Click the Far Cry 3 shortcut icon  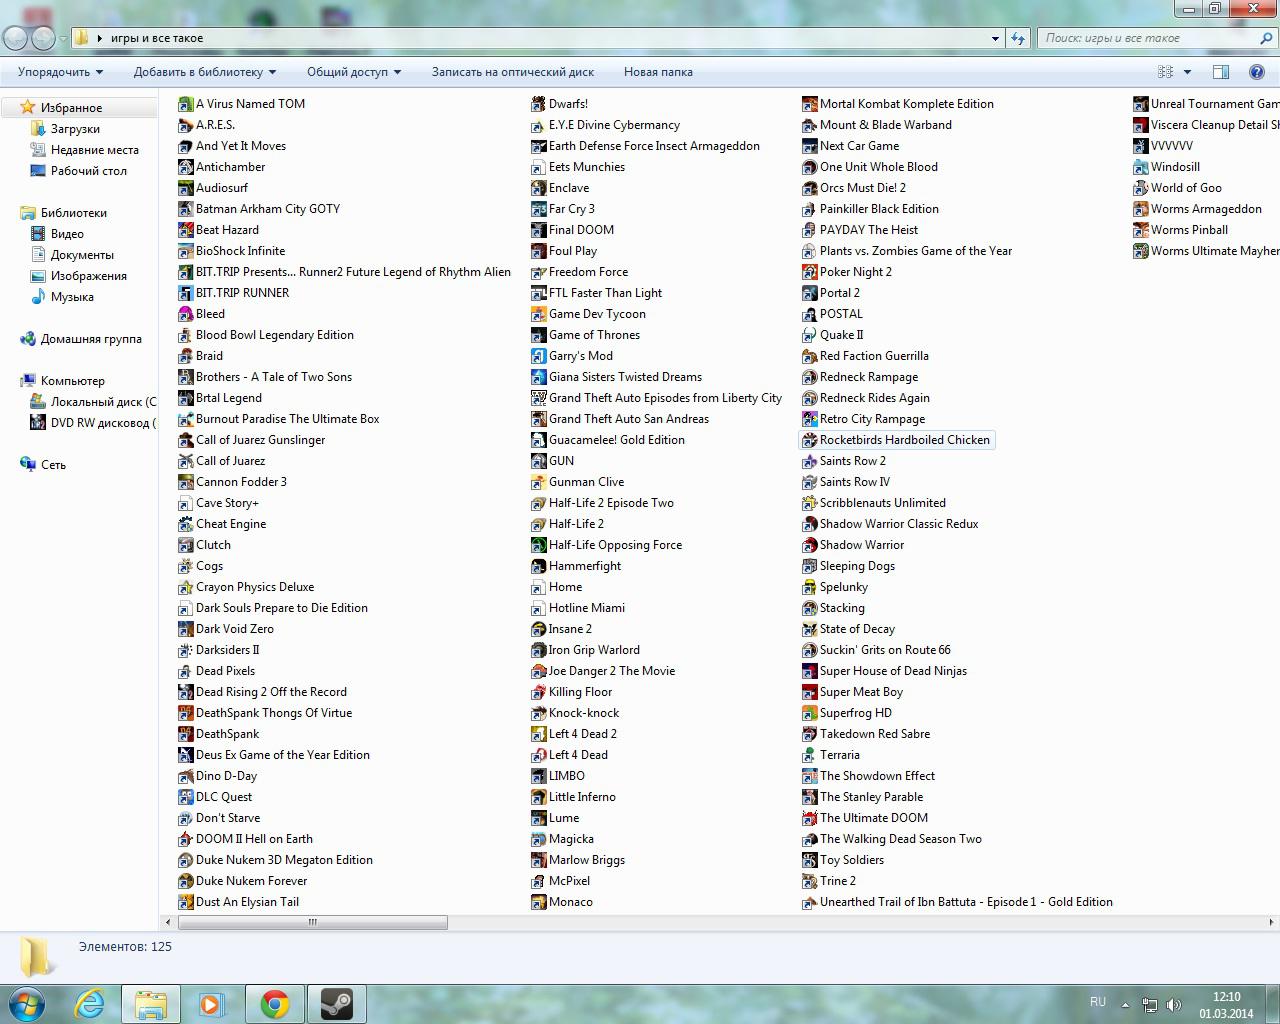[539, 209]
